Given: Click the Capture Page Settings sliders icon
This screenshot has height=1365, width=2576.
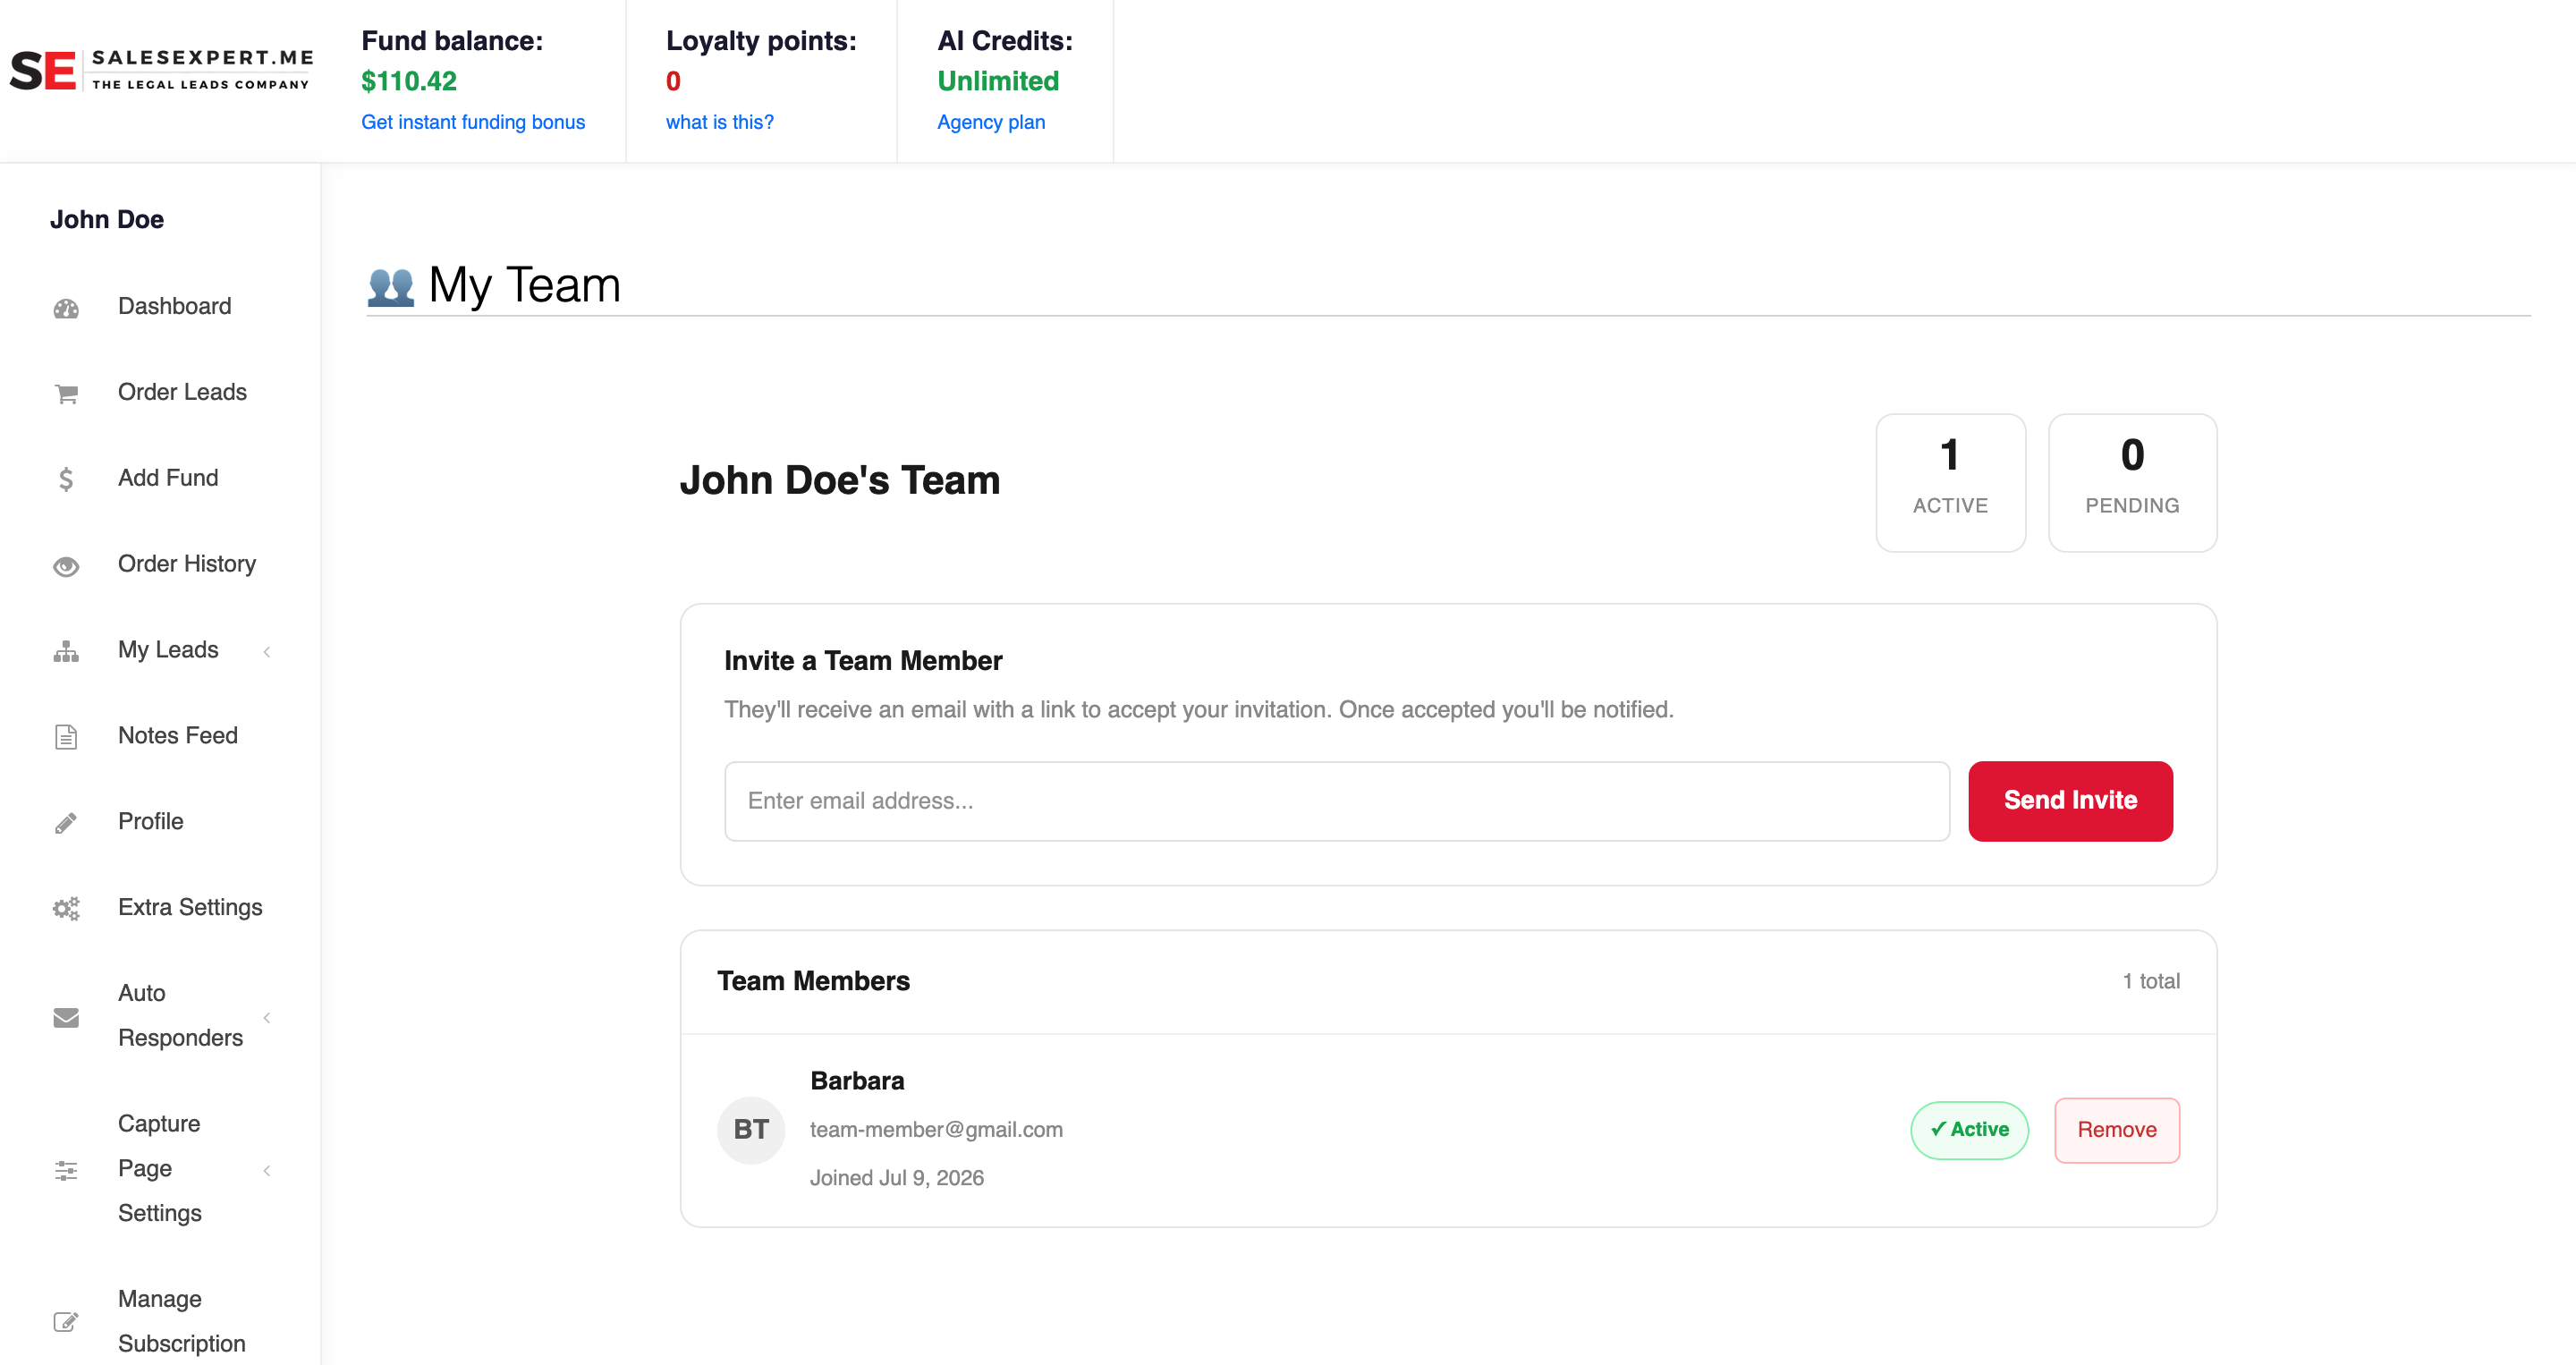Looking at the screenshot, I should 66,1170.
